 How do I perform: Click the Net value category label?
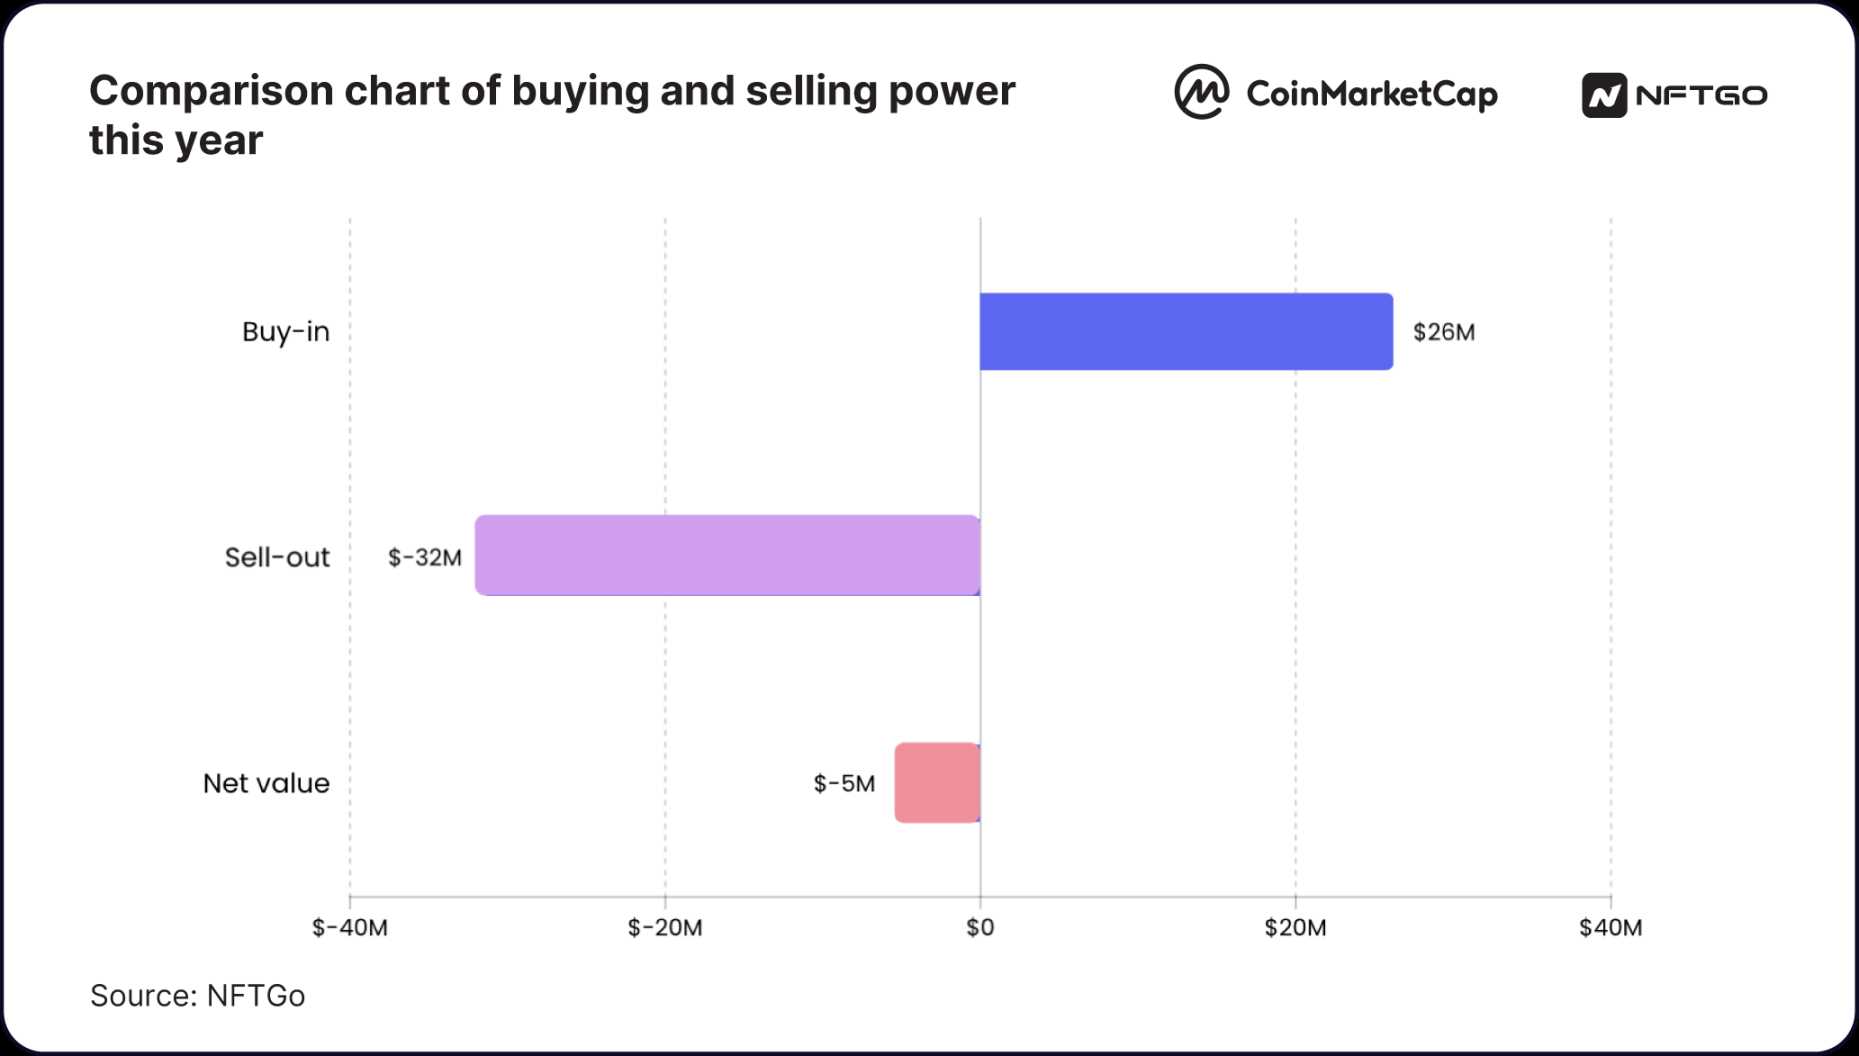pos(266,783)
